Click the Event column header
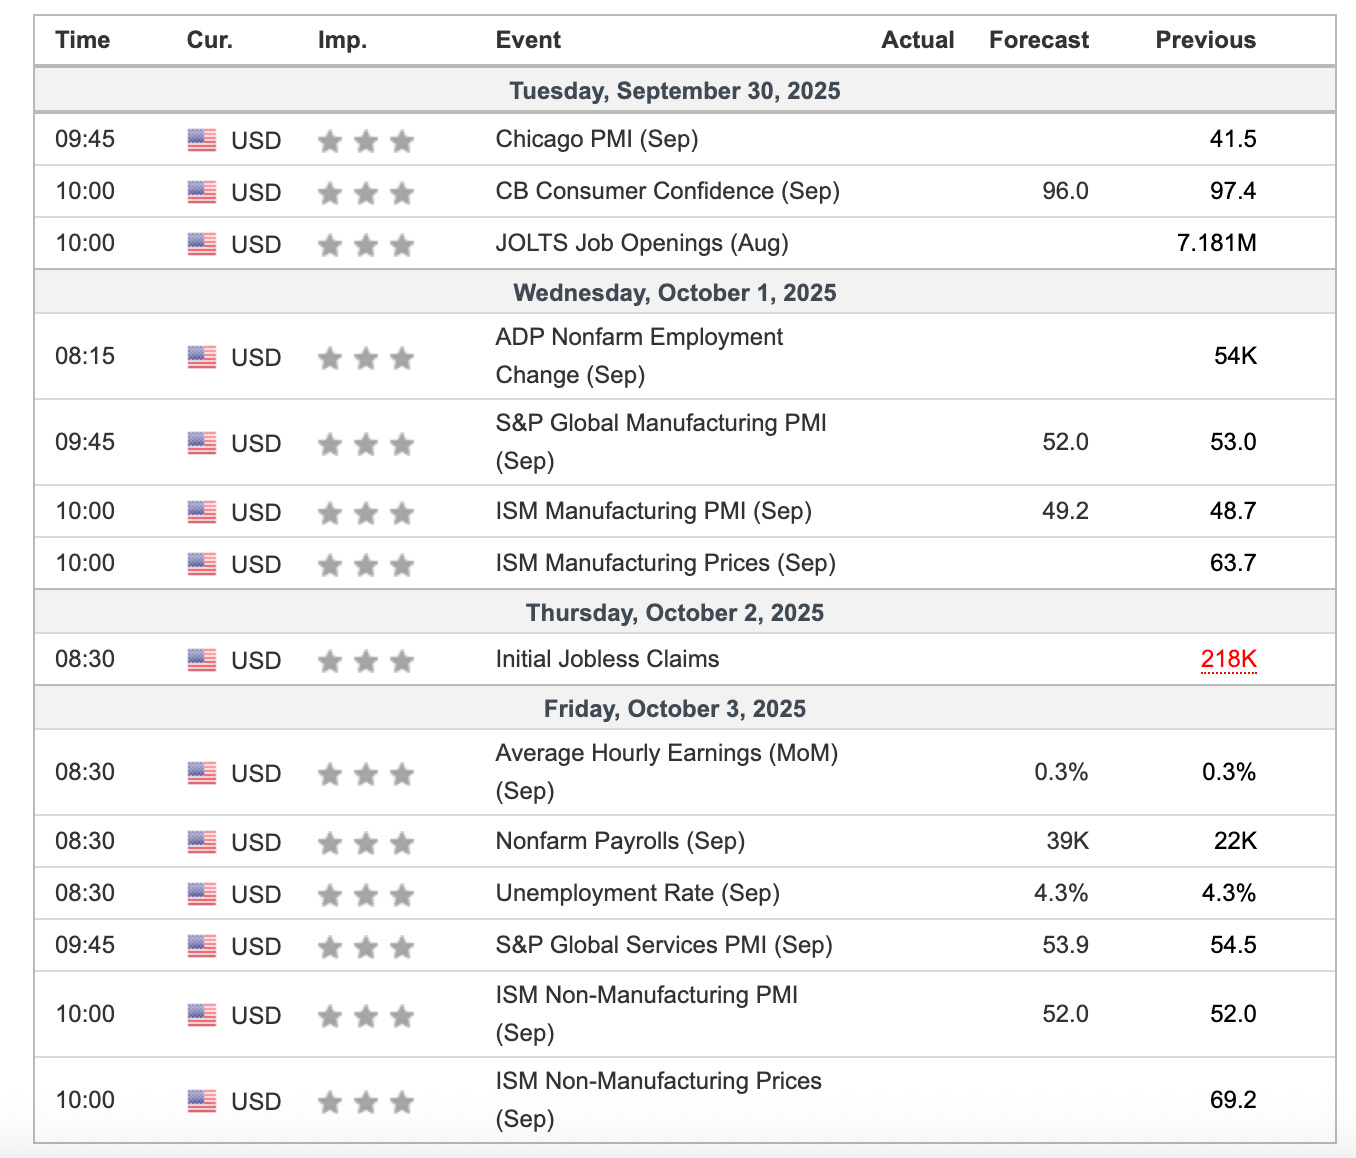The image size is (1356, 1158). click(528, 40)
